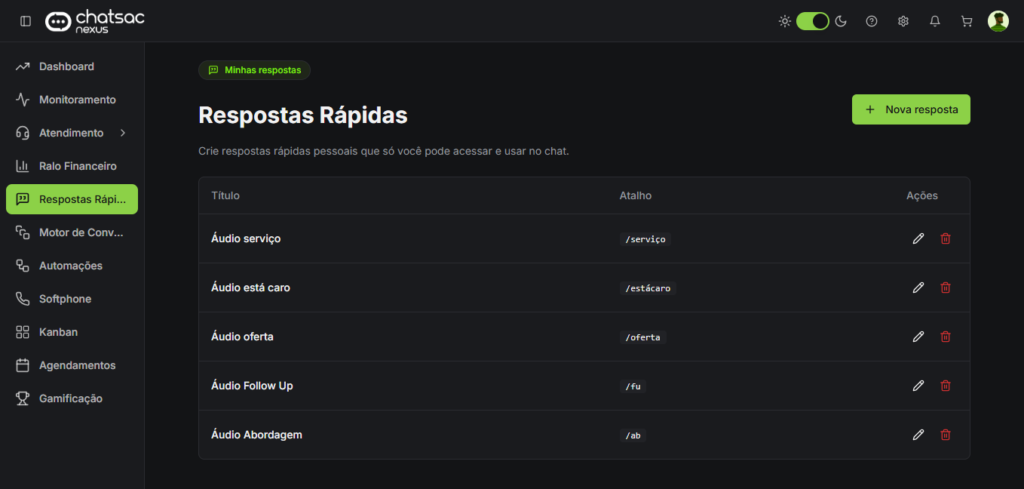
Task: Click the Minhas respostas badge
Action: [x=255, y=70]
